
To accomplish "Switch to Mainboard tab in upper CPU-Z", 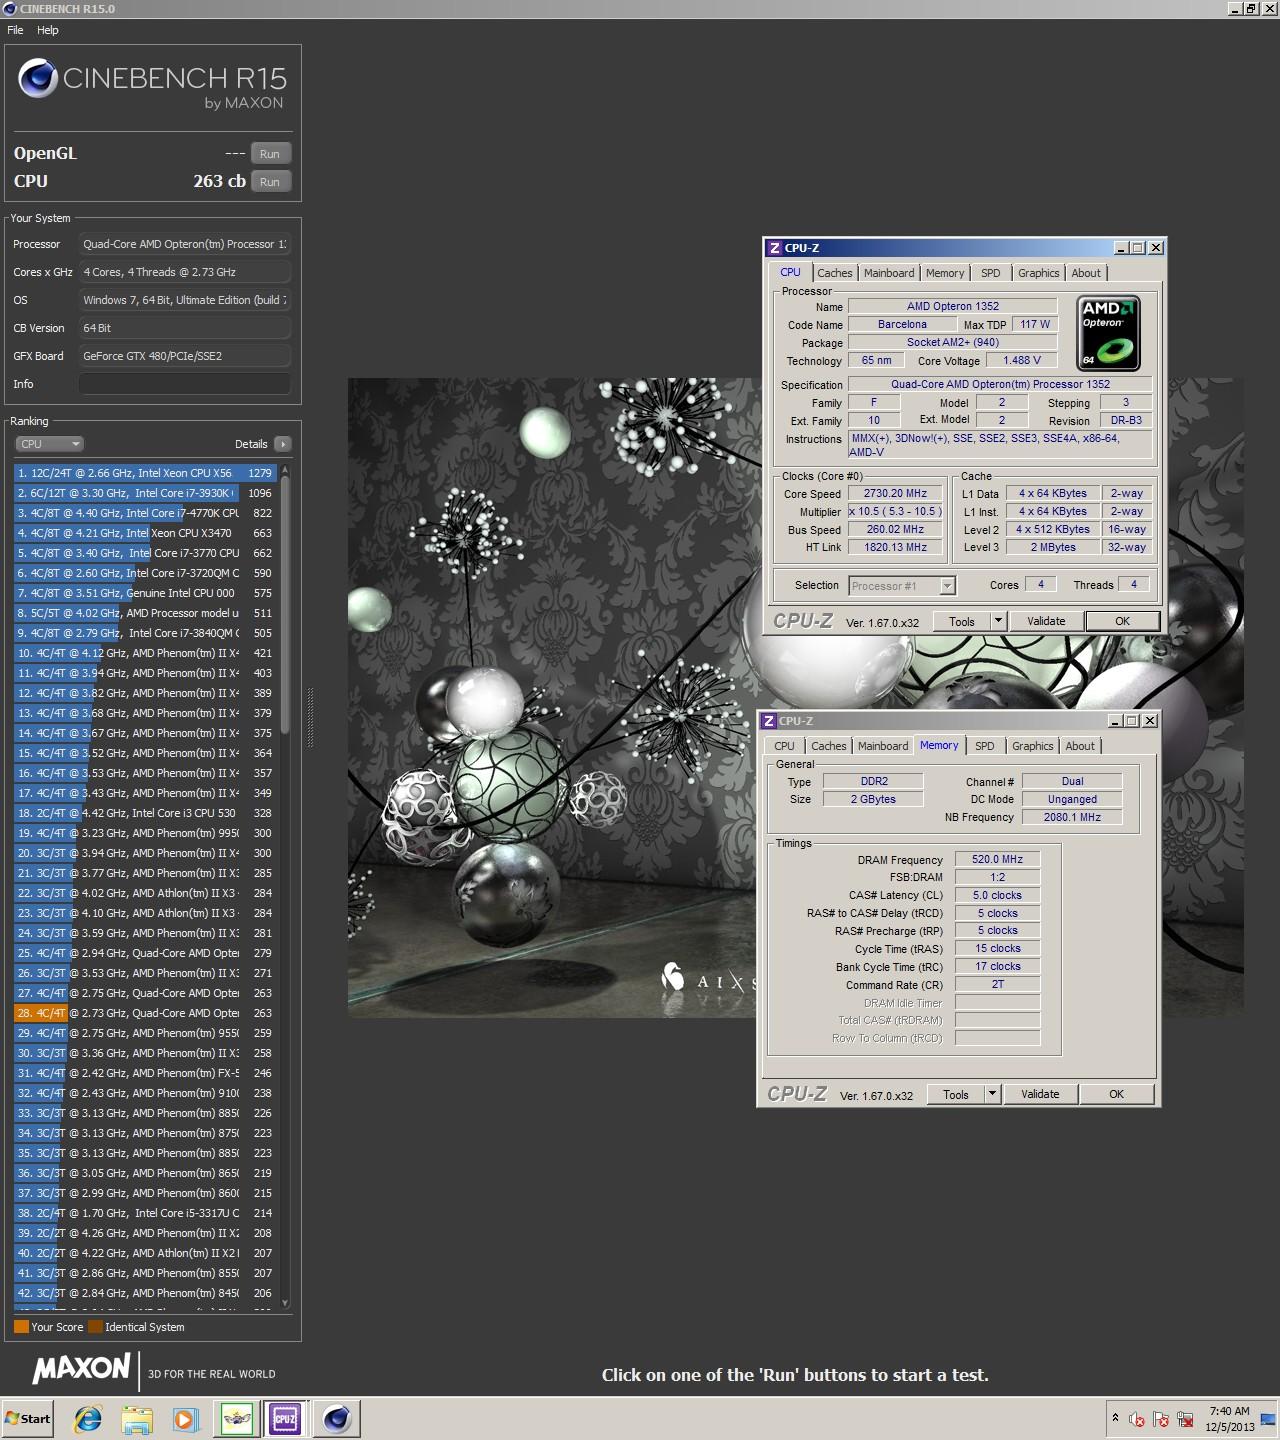I will tap(889, 273).
